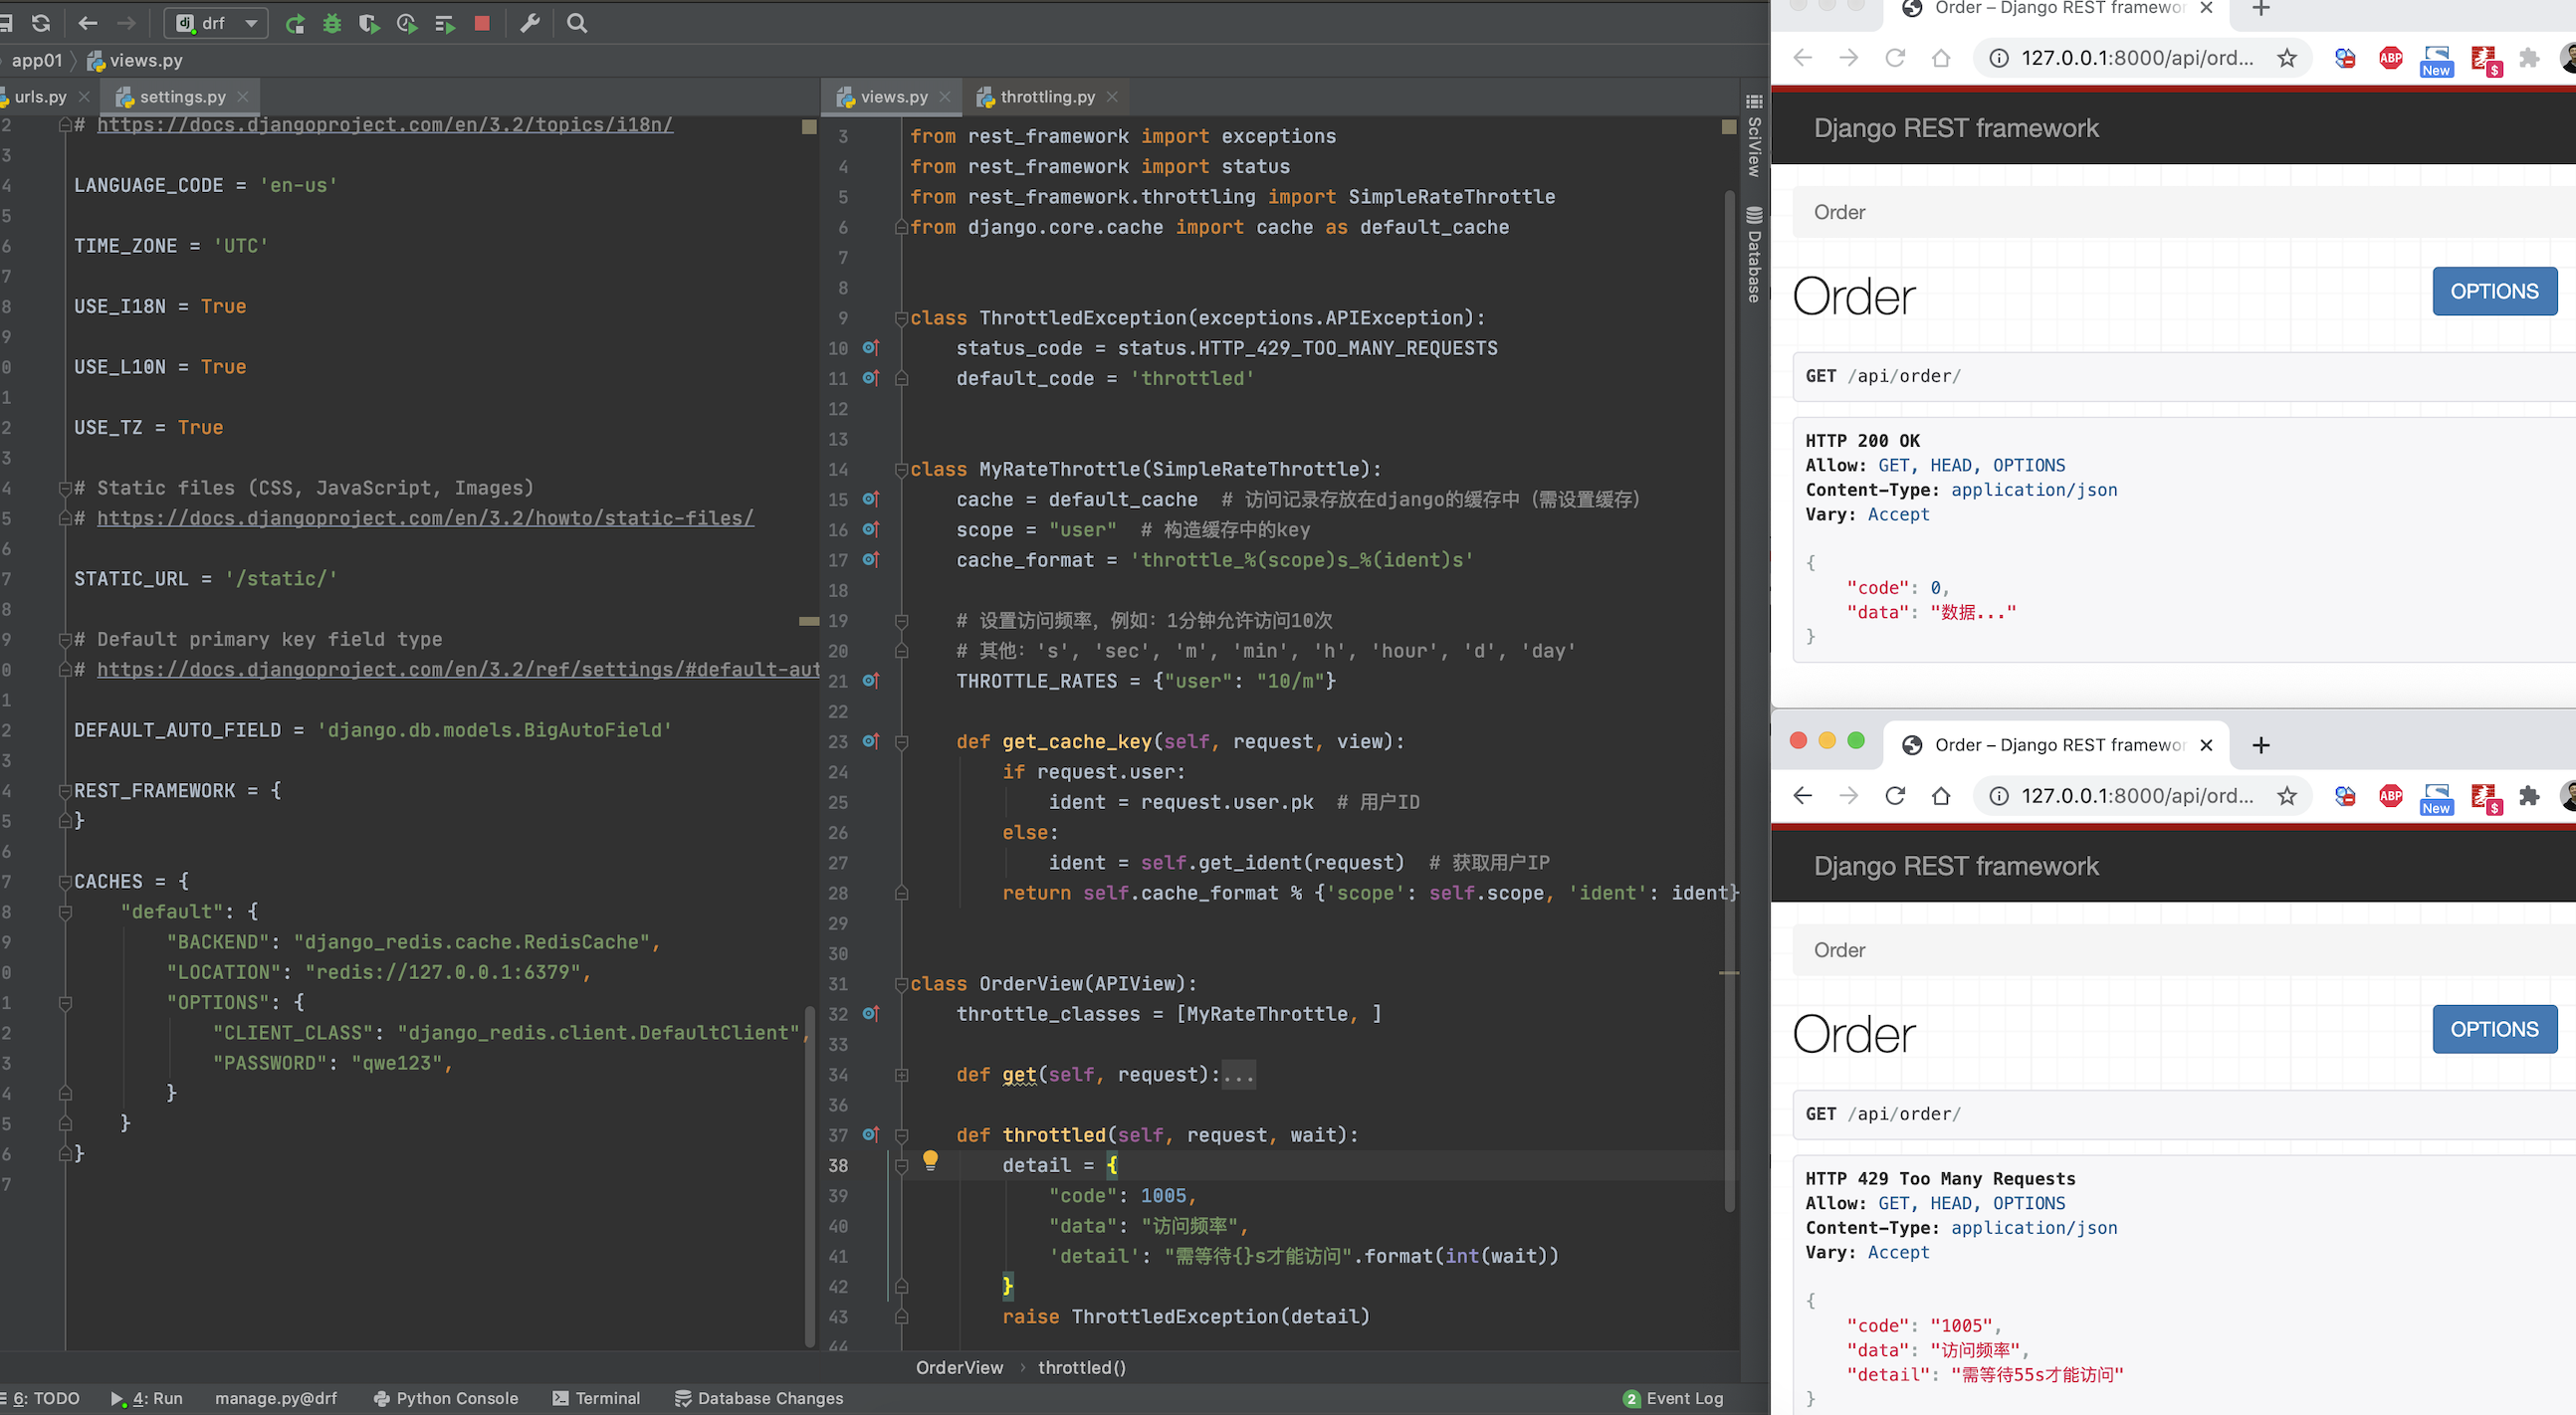Click OPTIONS button in upper browser window

tap(2494, 291)
